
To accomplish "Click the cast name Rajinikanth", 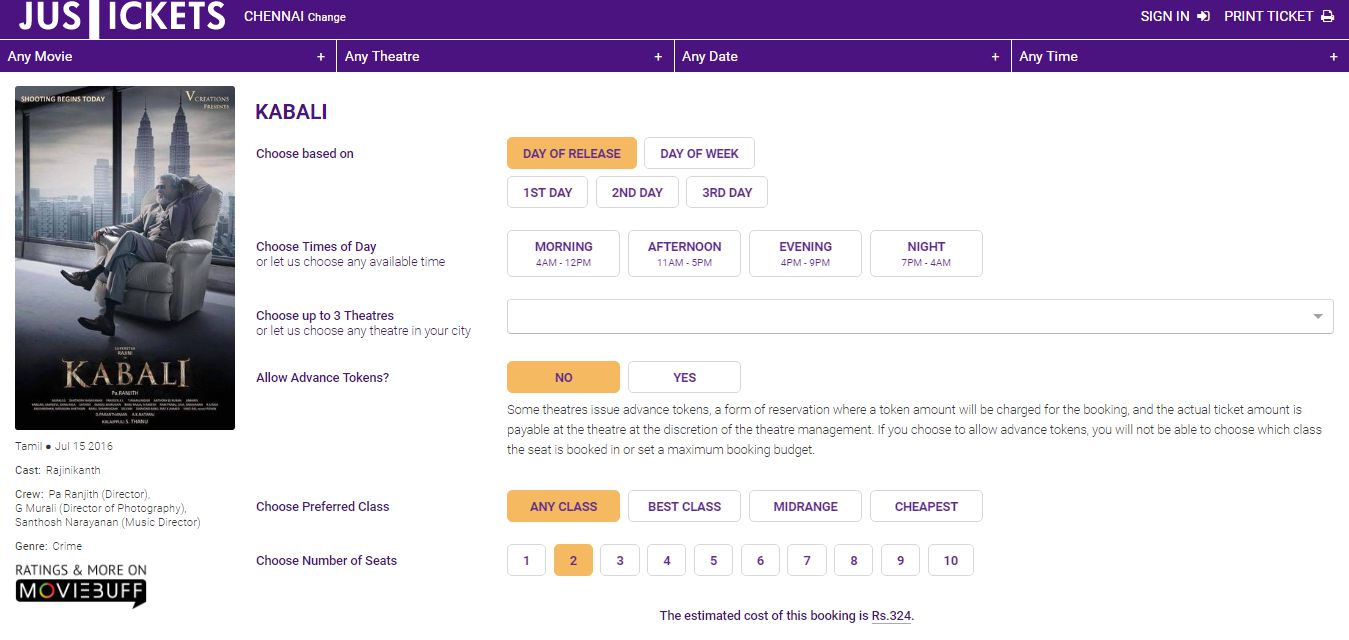I will [x=73, y=470].
